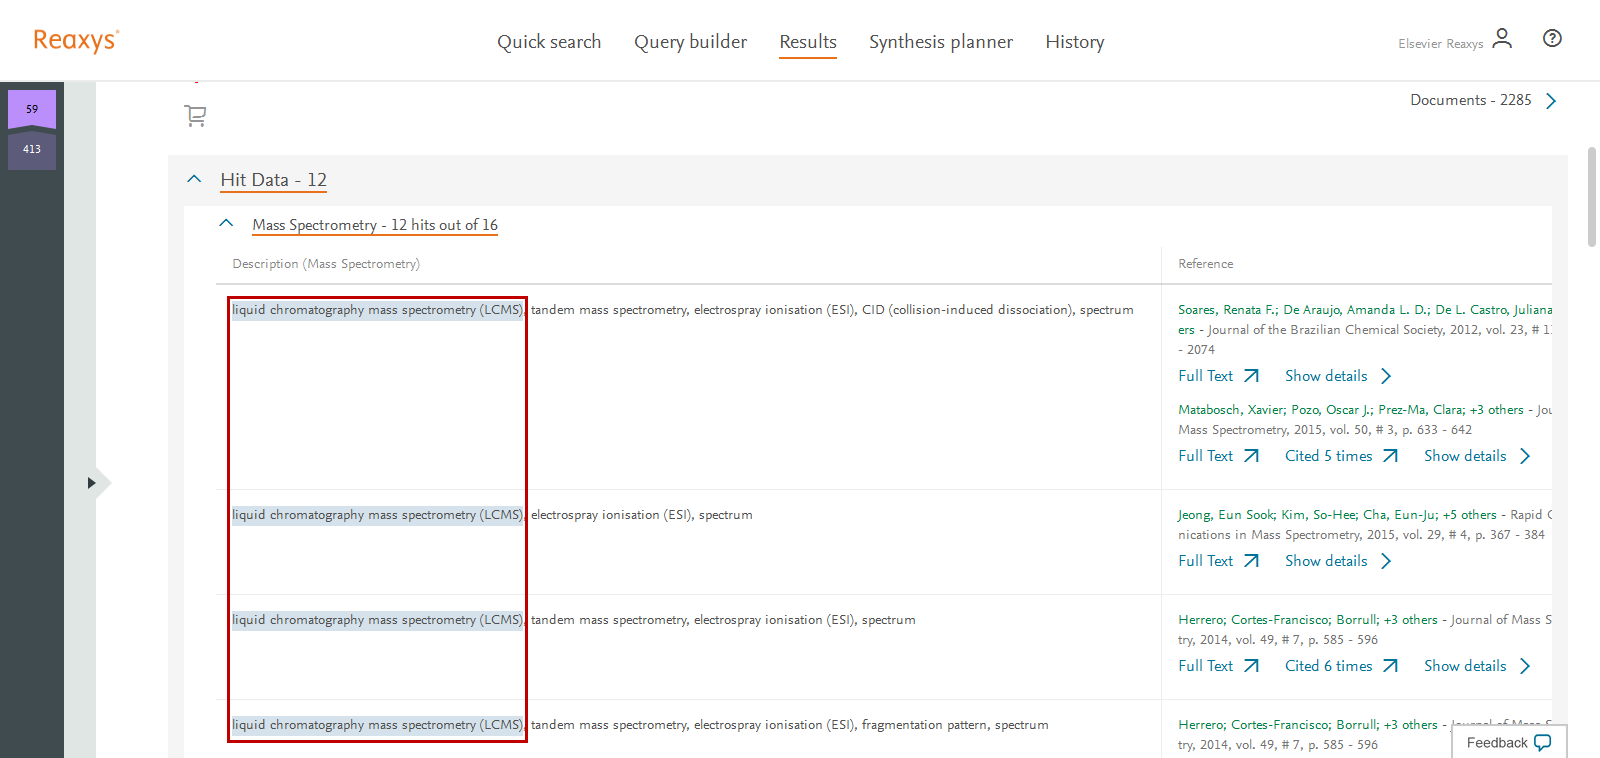Click the vertical page scrollbar
Screen dimensions: 1600x758
pos(1591,197)
